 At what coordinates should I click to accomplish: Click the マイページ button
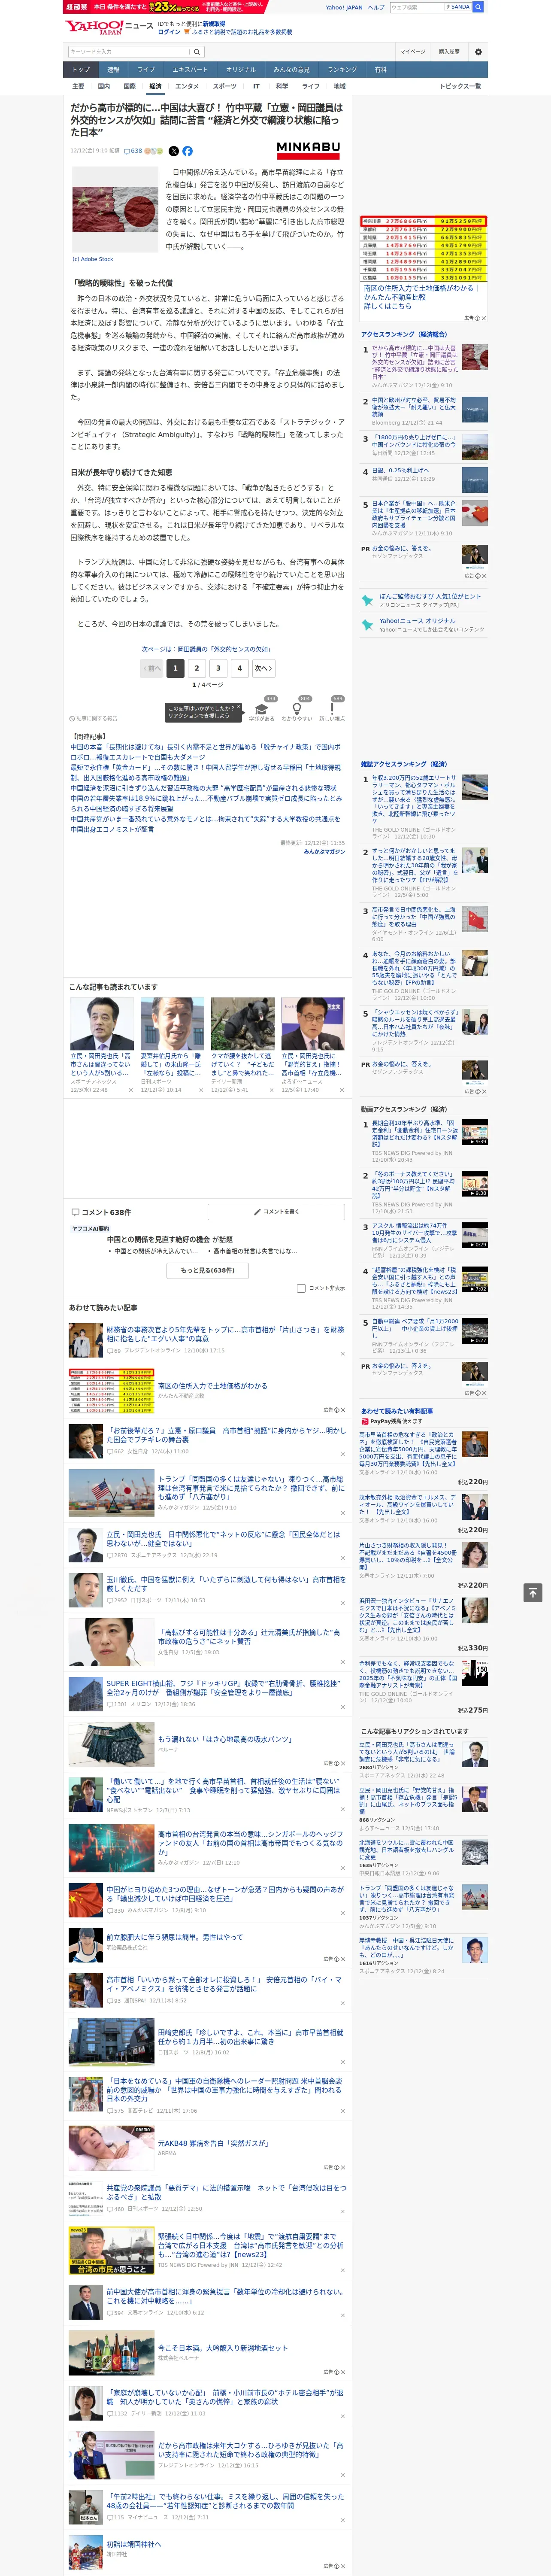(x=412, y=52)
